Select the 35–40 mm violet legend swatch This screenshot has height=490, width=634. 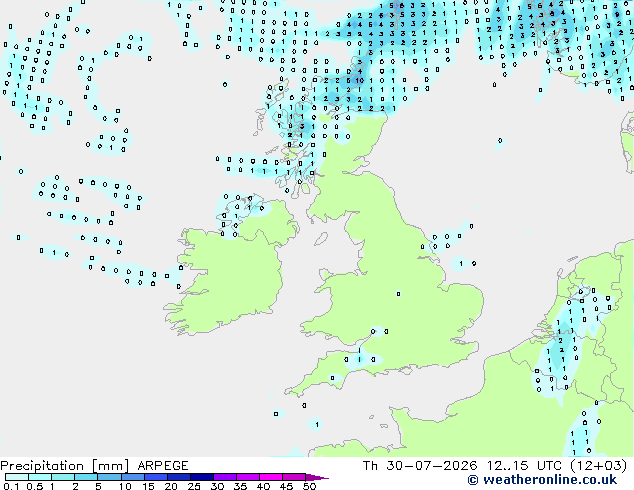(x=248, y=477)
